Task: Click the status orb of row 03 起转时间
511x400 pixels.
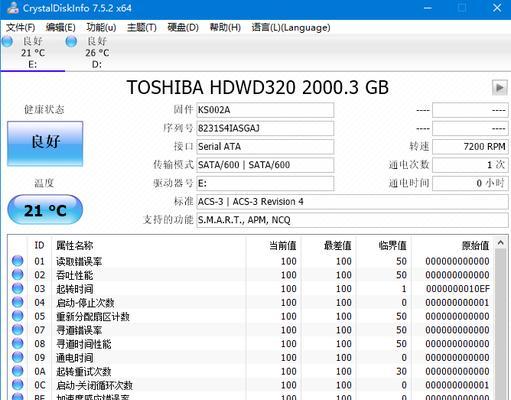Action: click(17, 288)
